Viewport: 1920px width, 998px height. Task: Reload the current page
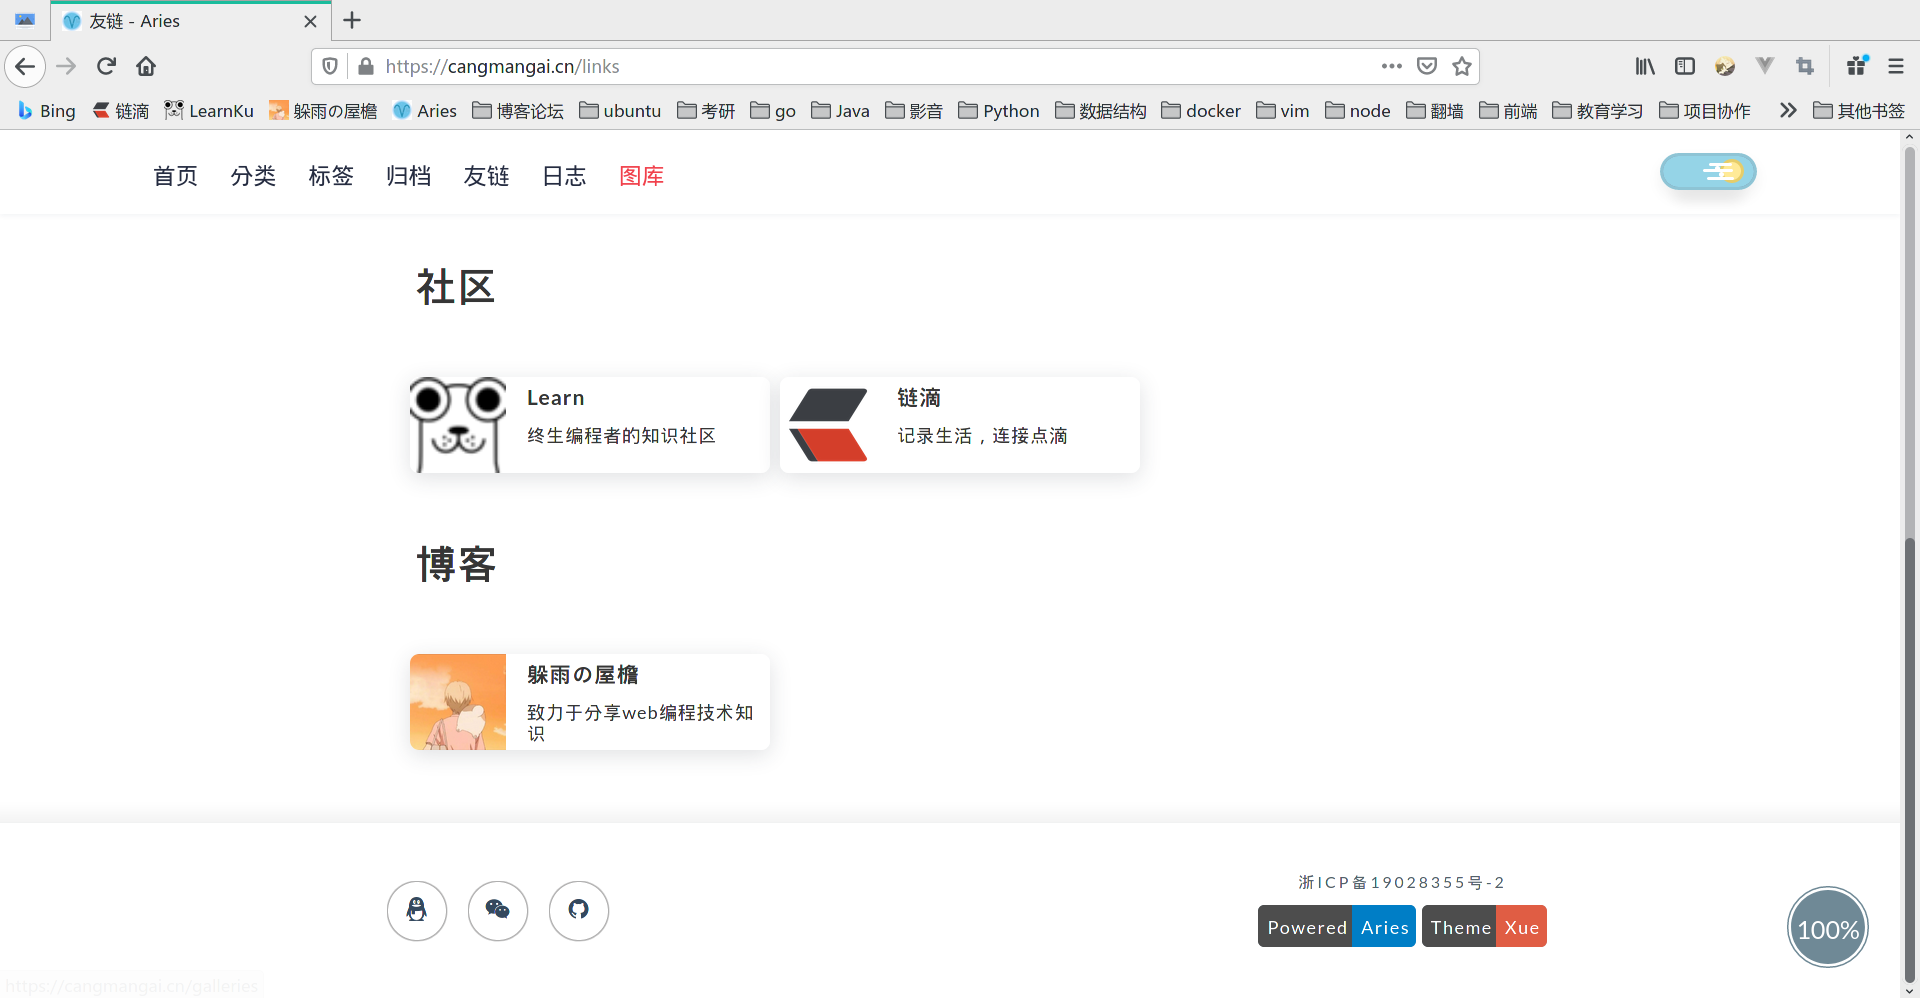click(106, 67)
